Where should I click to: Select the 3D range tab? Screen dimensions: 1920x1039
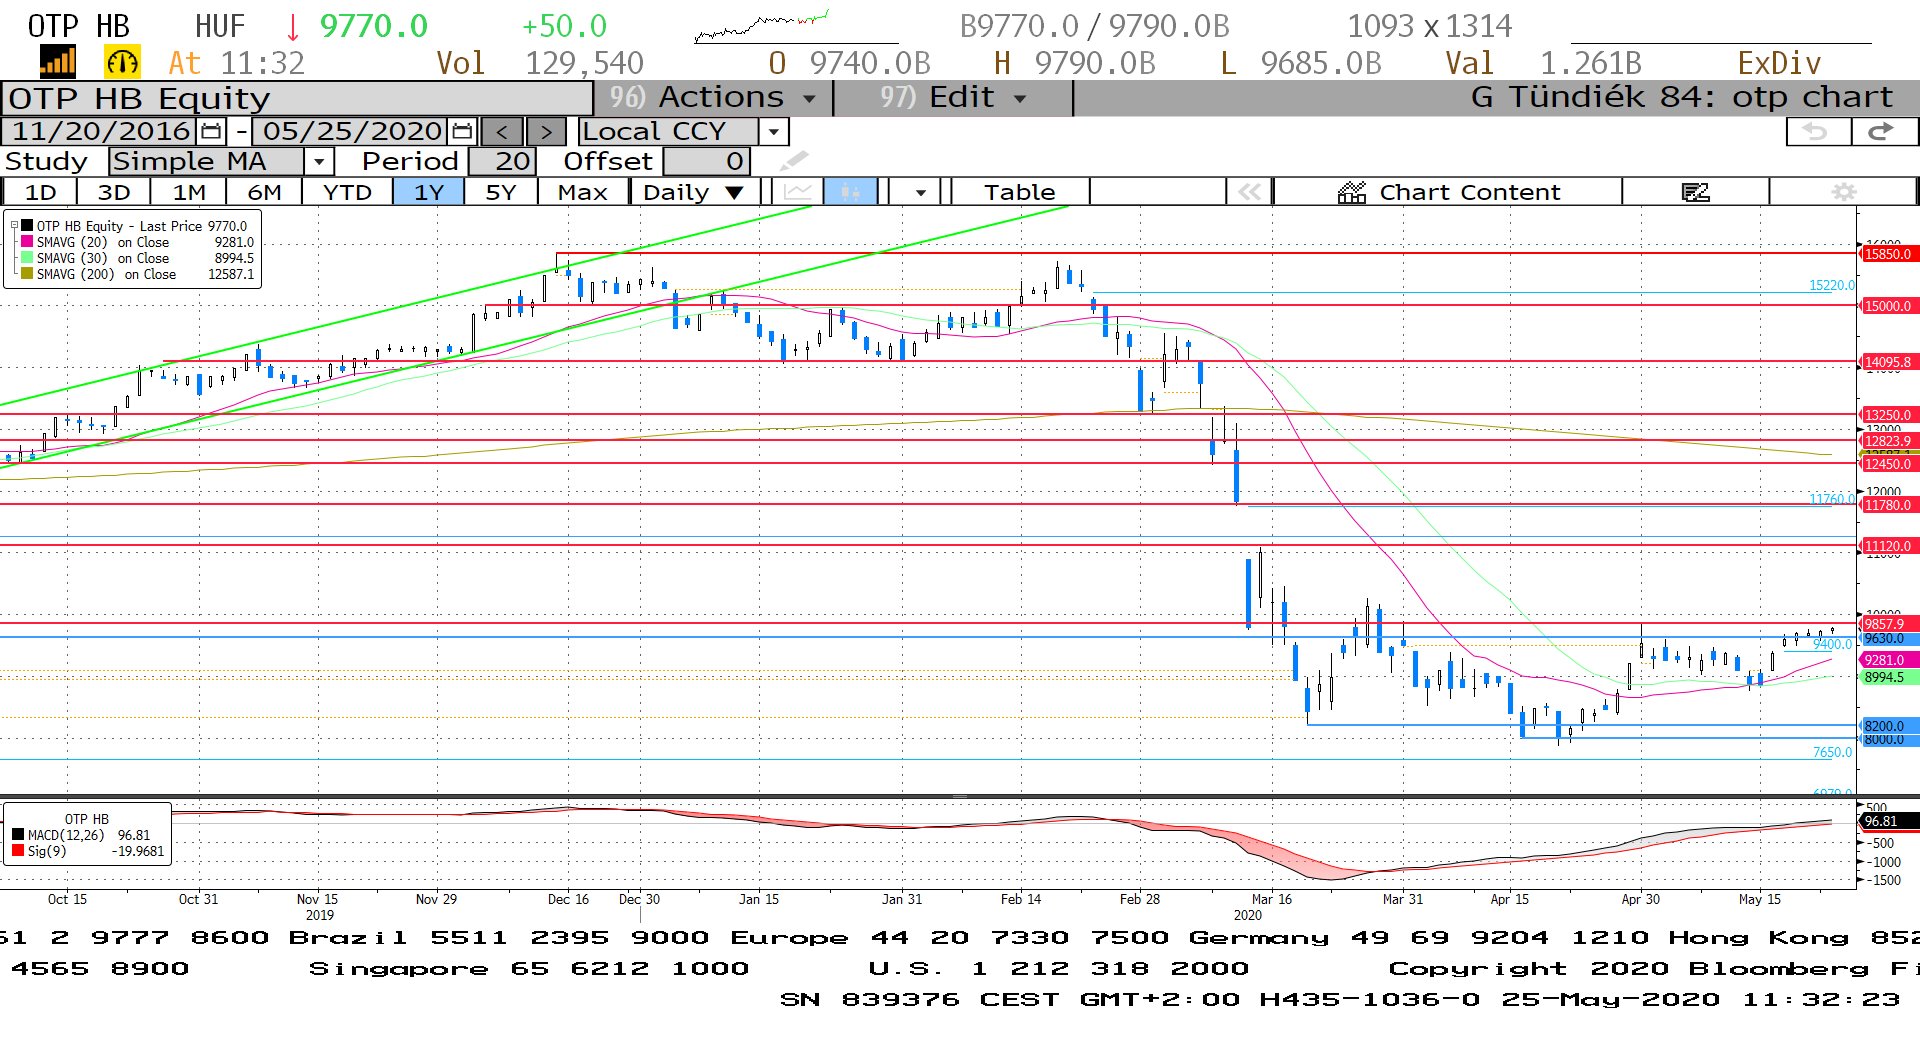[114, 192]
